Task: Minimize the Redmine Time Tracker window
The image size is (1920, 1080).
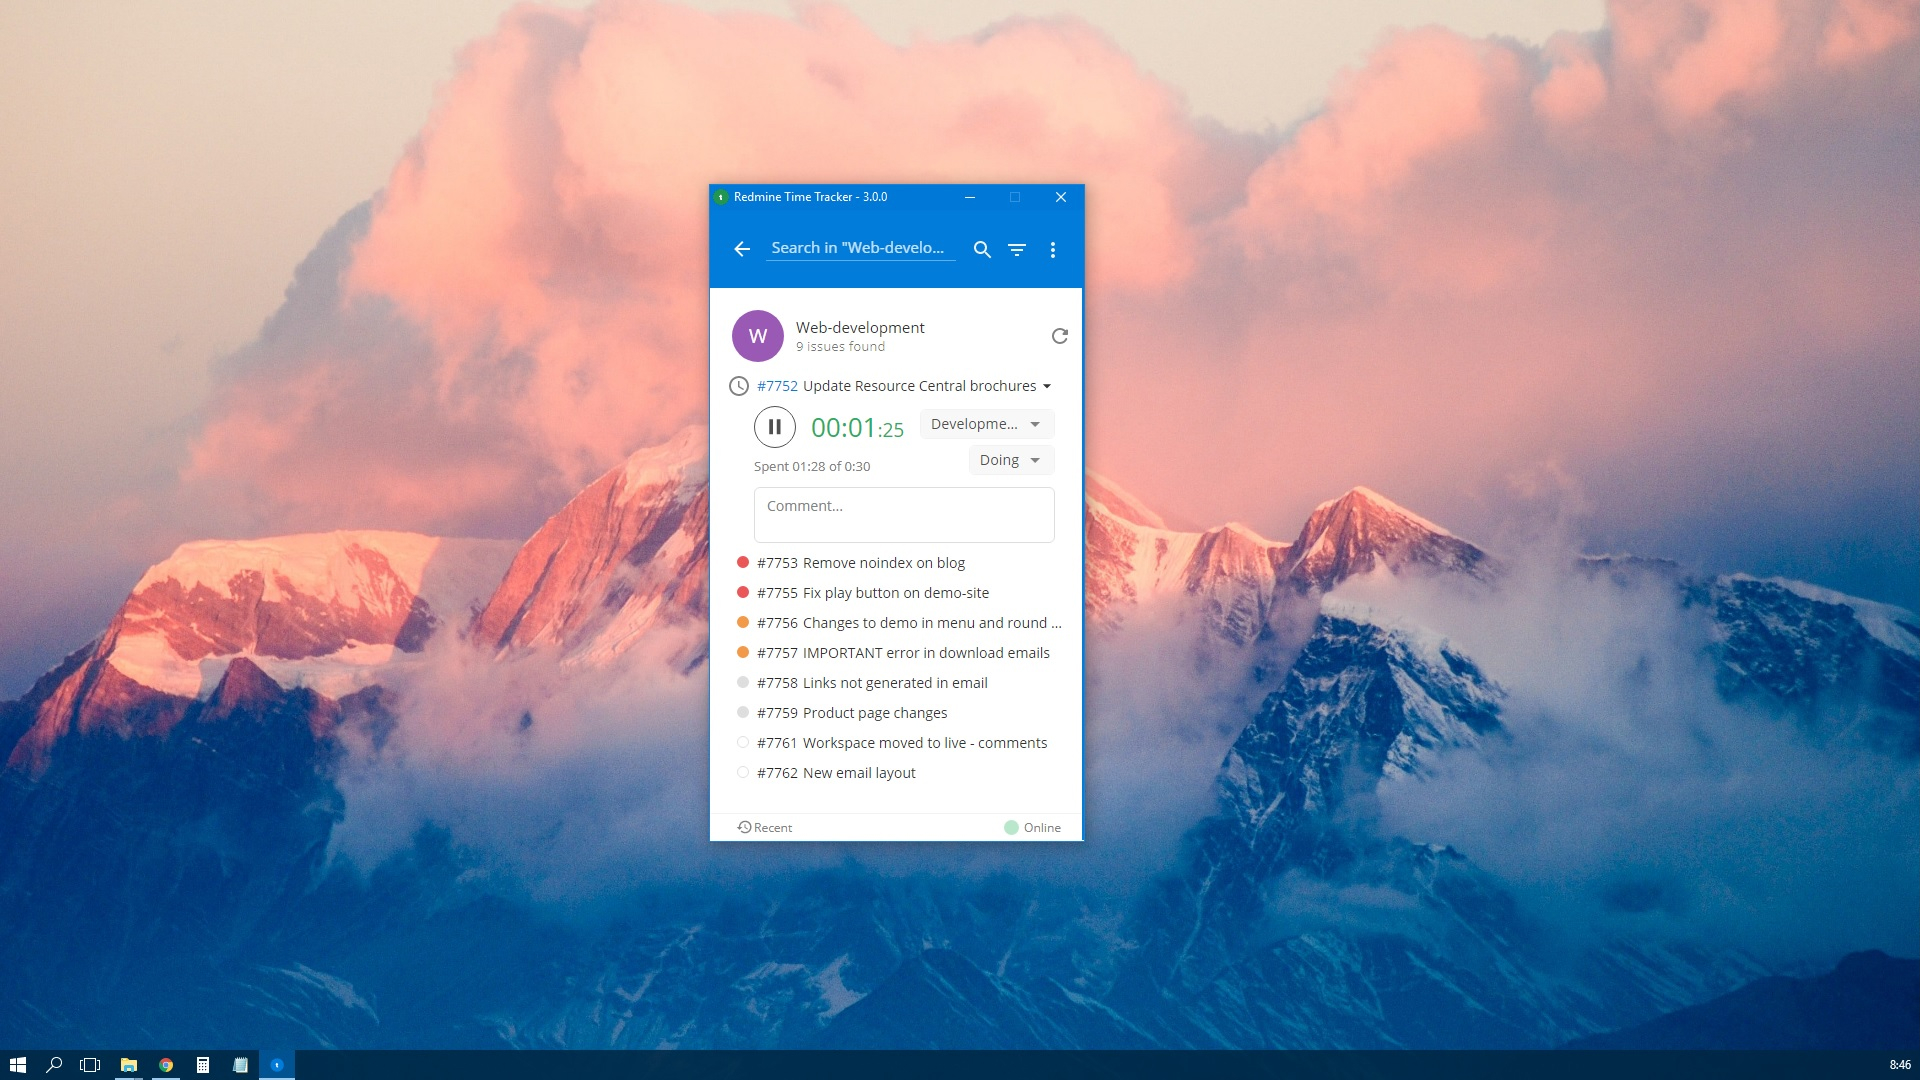Action: [969, 197]
